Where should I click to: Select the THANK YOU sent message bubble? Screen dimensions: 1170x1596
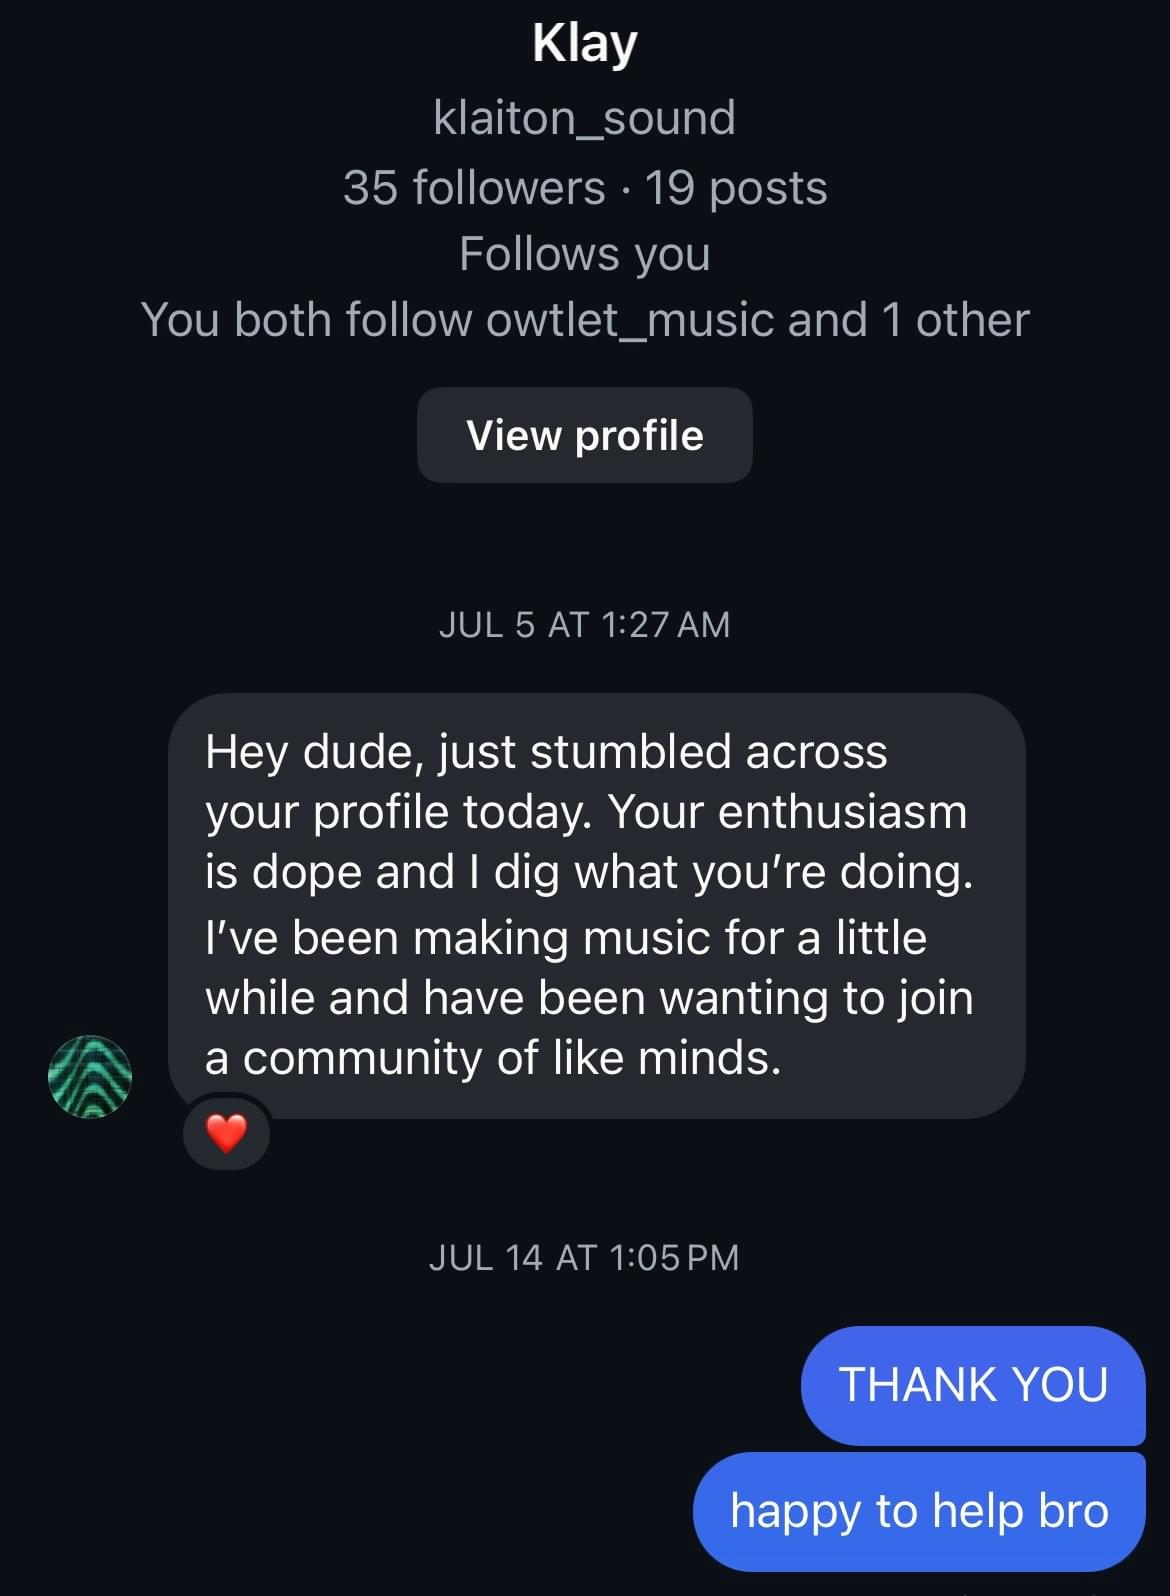[973, 1385]
